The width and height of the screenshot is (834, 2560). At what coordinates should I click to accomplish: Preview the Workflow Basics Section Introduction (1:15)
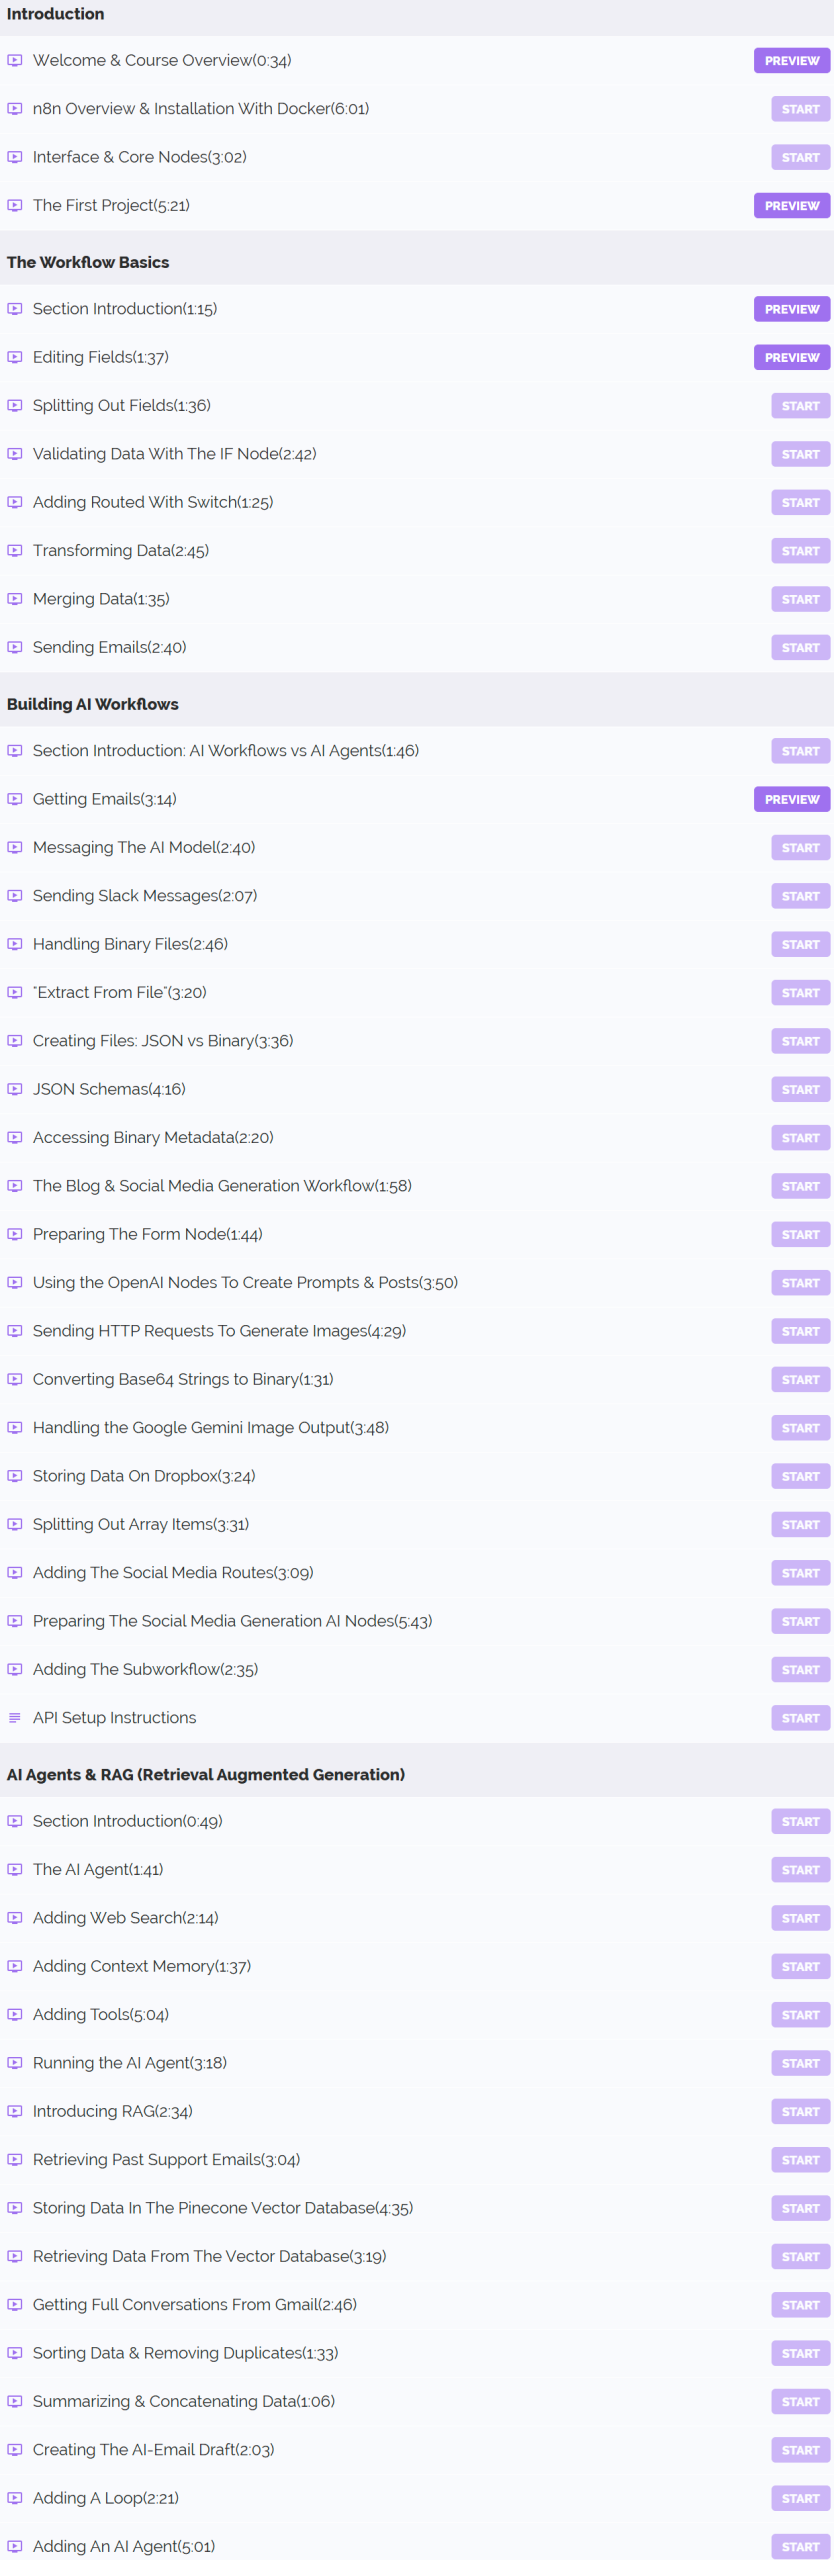[792, 310]
